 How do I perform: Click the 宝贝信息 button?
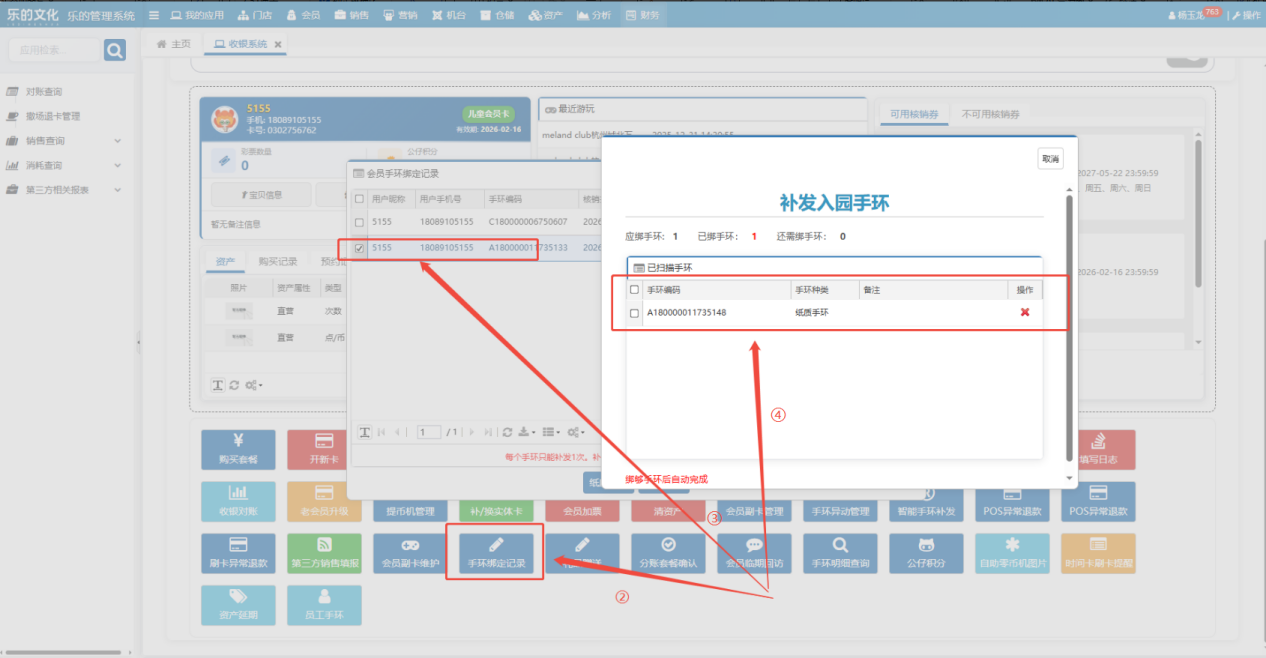coord(261,194)
